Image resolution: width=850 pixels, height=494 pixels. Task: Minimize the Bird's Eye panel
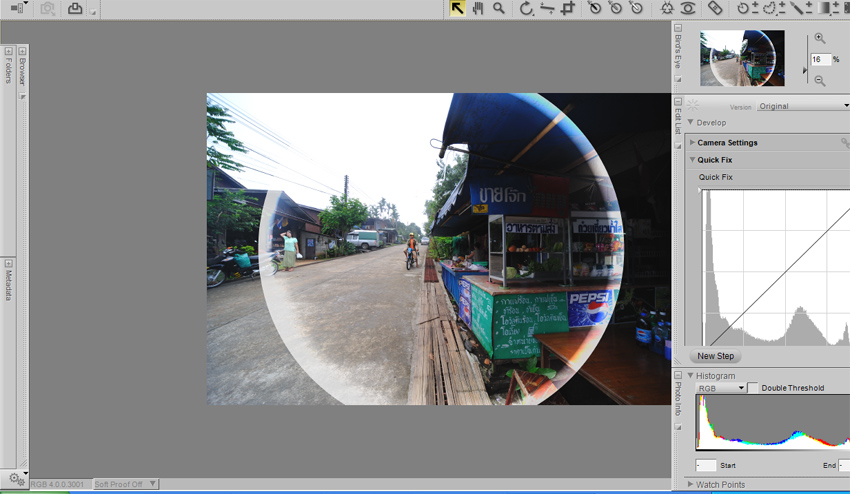coord(678,28)
